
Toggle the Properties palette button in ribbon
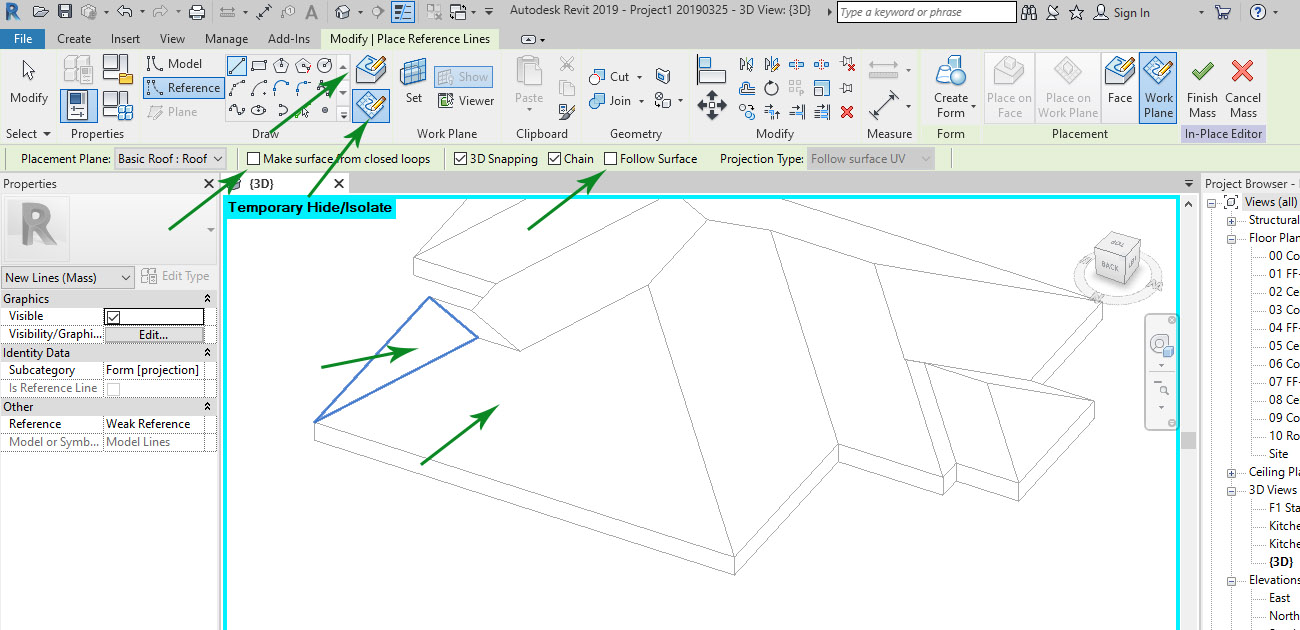coord(79,105)
